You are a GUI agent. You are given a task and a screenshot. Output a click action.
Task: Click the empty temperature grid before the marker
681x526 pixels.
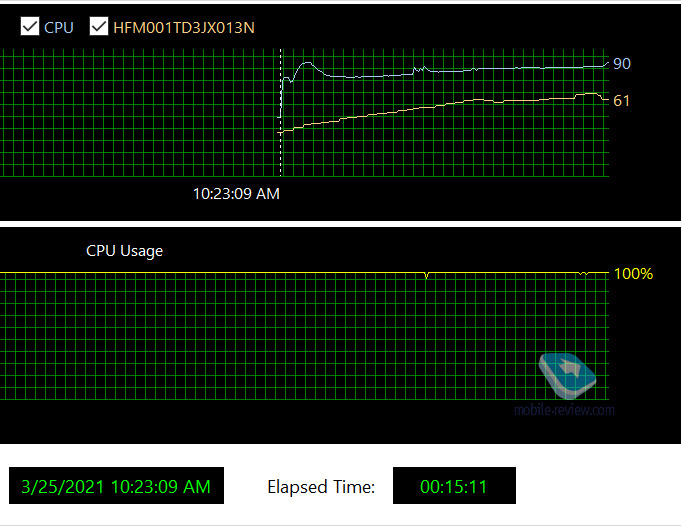[x=139, y=113]
